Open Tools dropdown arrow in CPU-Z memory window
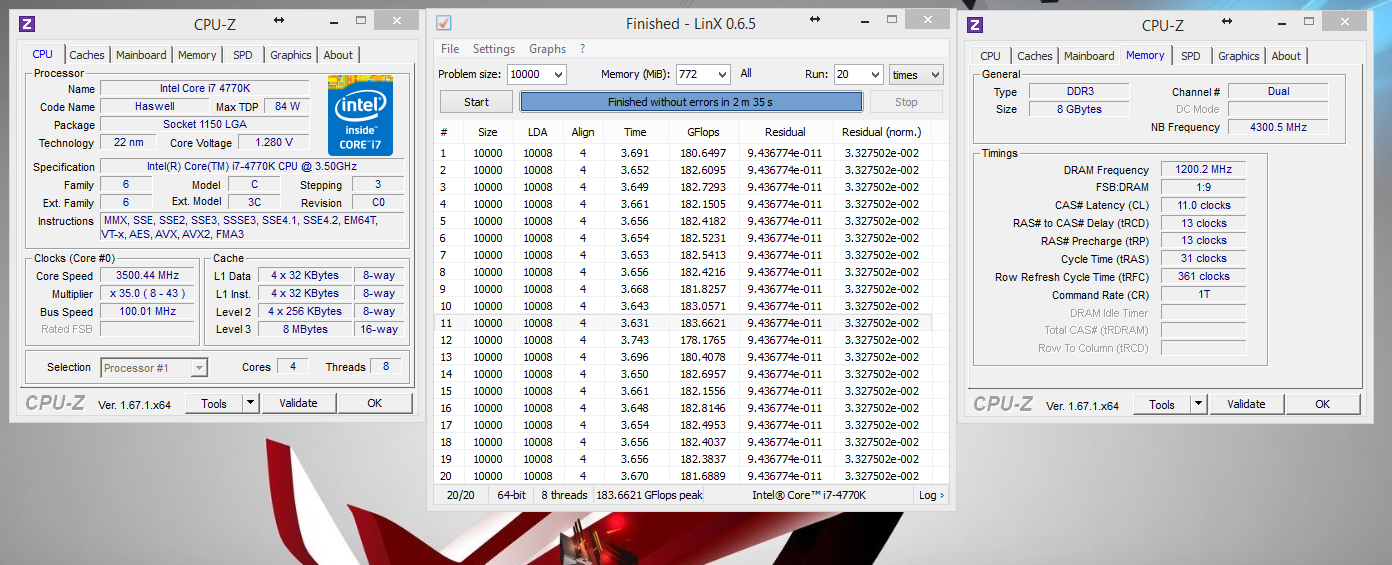The image size is (1392, 565). tap(1198, 404)
